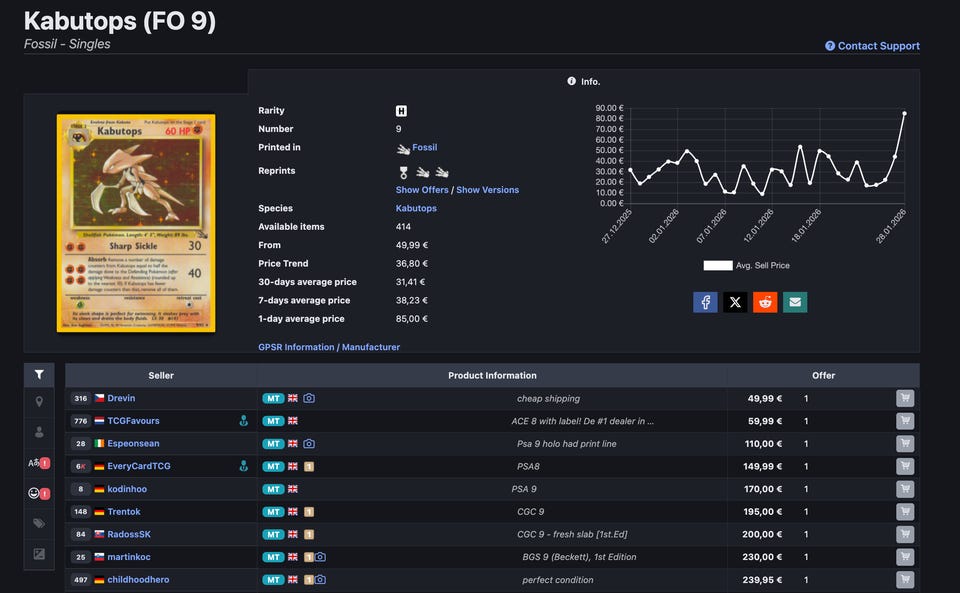Click the Price Trend value 36,80 €
This screenshot has height=593, width=960.
point(411,264)
